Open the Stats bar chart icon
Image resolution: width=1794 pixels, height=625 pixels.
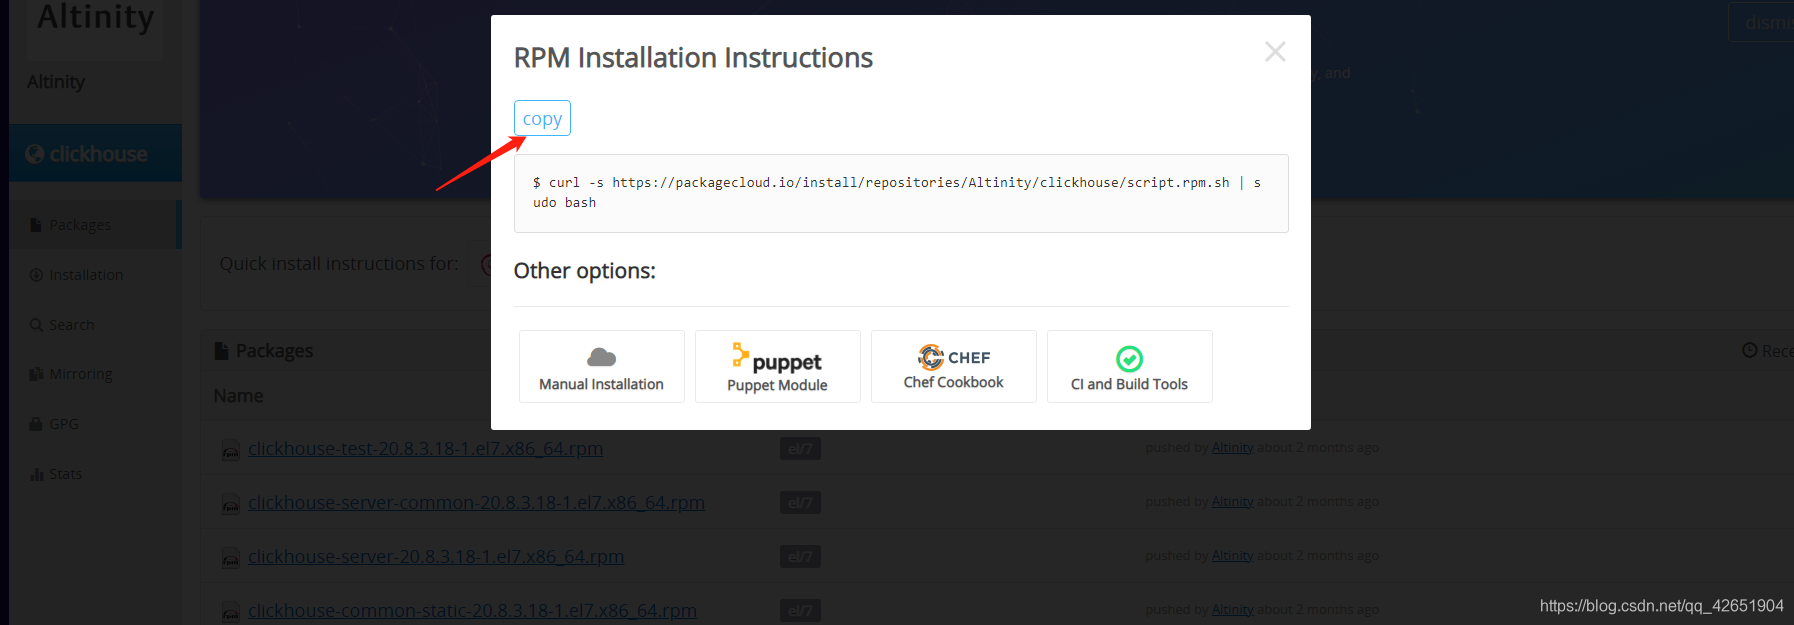coord(36,474)
